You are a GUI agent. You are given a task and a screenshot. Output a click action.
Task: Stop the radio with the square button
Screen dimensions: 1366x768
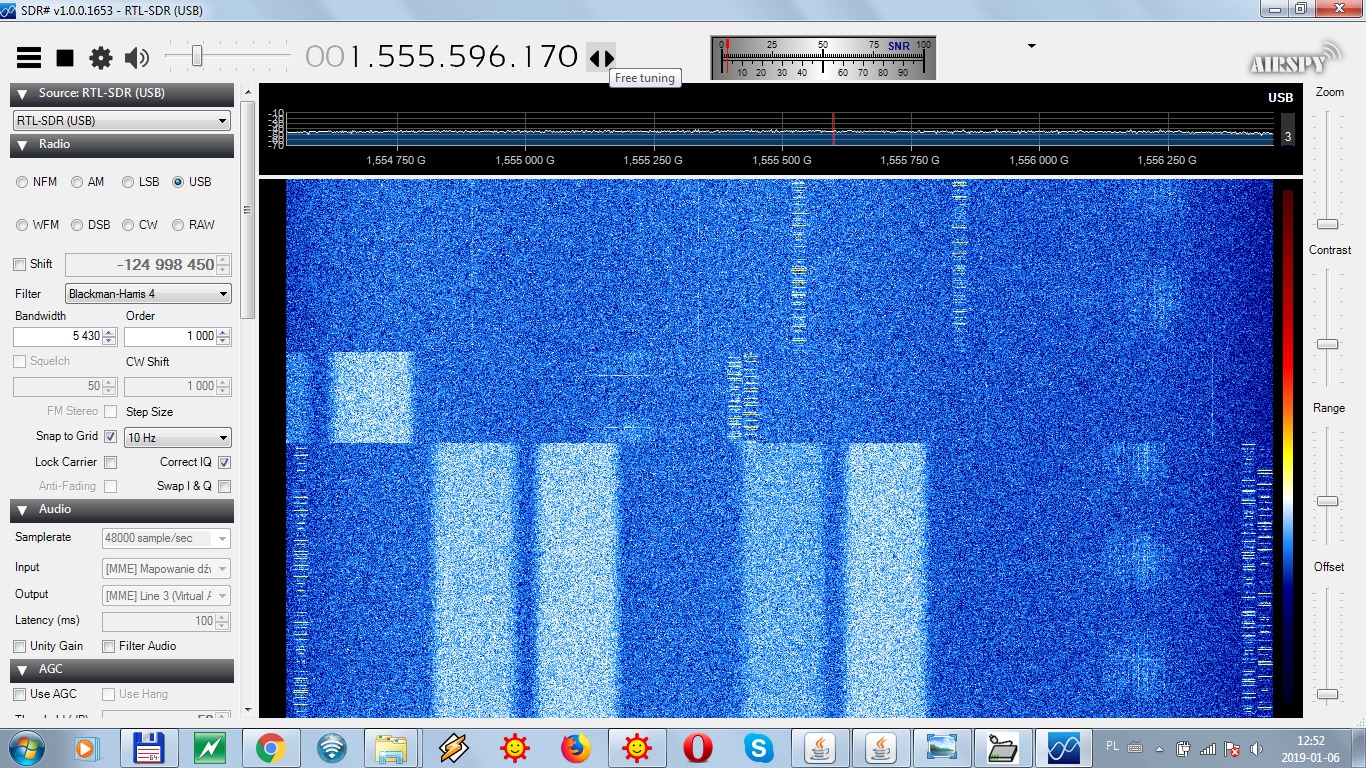[x=65, y=58]
